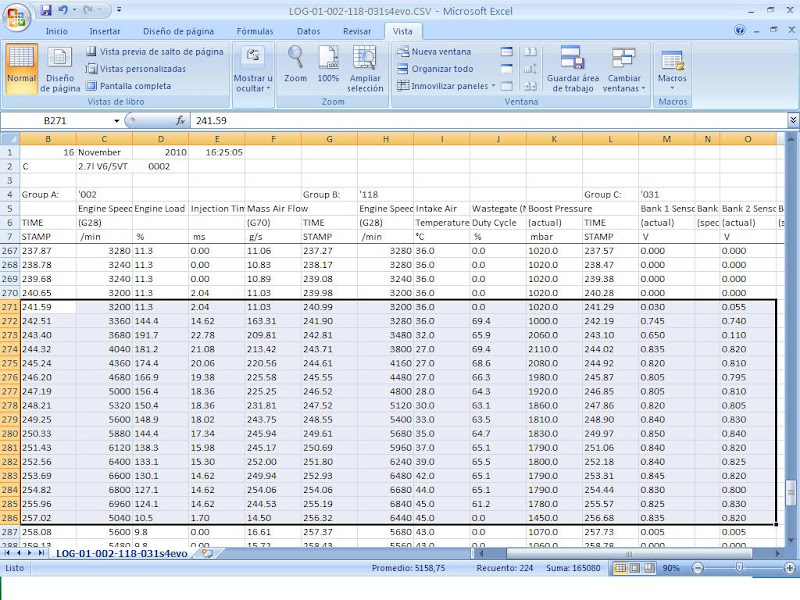Click the Select All corner button
The image size is (800, 600).
(x=10, y=139)
